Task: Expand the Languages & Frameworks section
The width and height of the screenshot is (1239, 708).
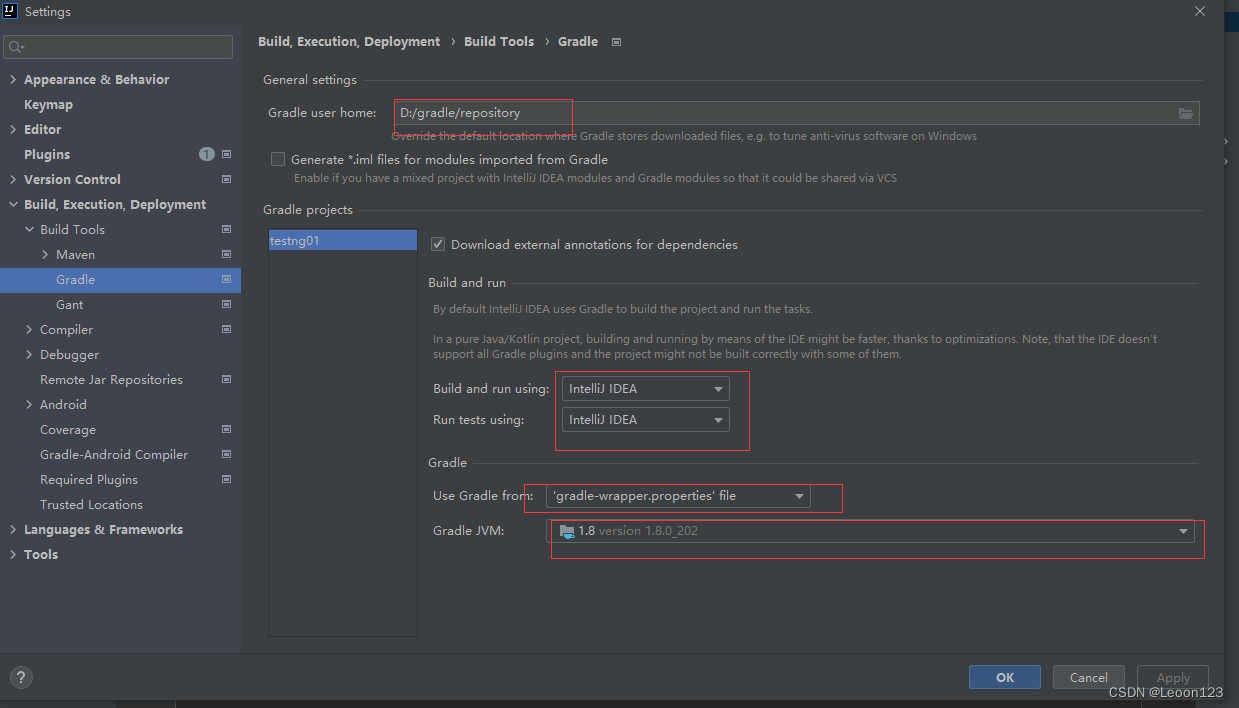Action: 13,529
